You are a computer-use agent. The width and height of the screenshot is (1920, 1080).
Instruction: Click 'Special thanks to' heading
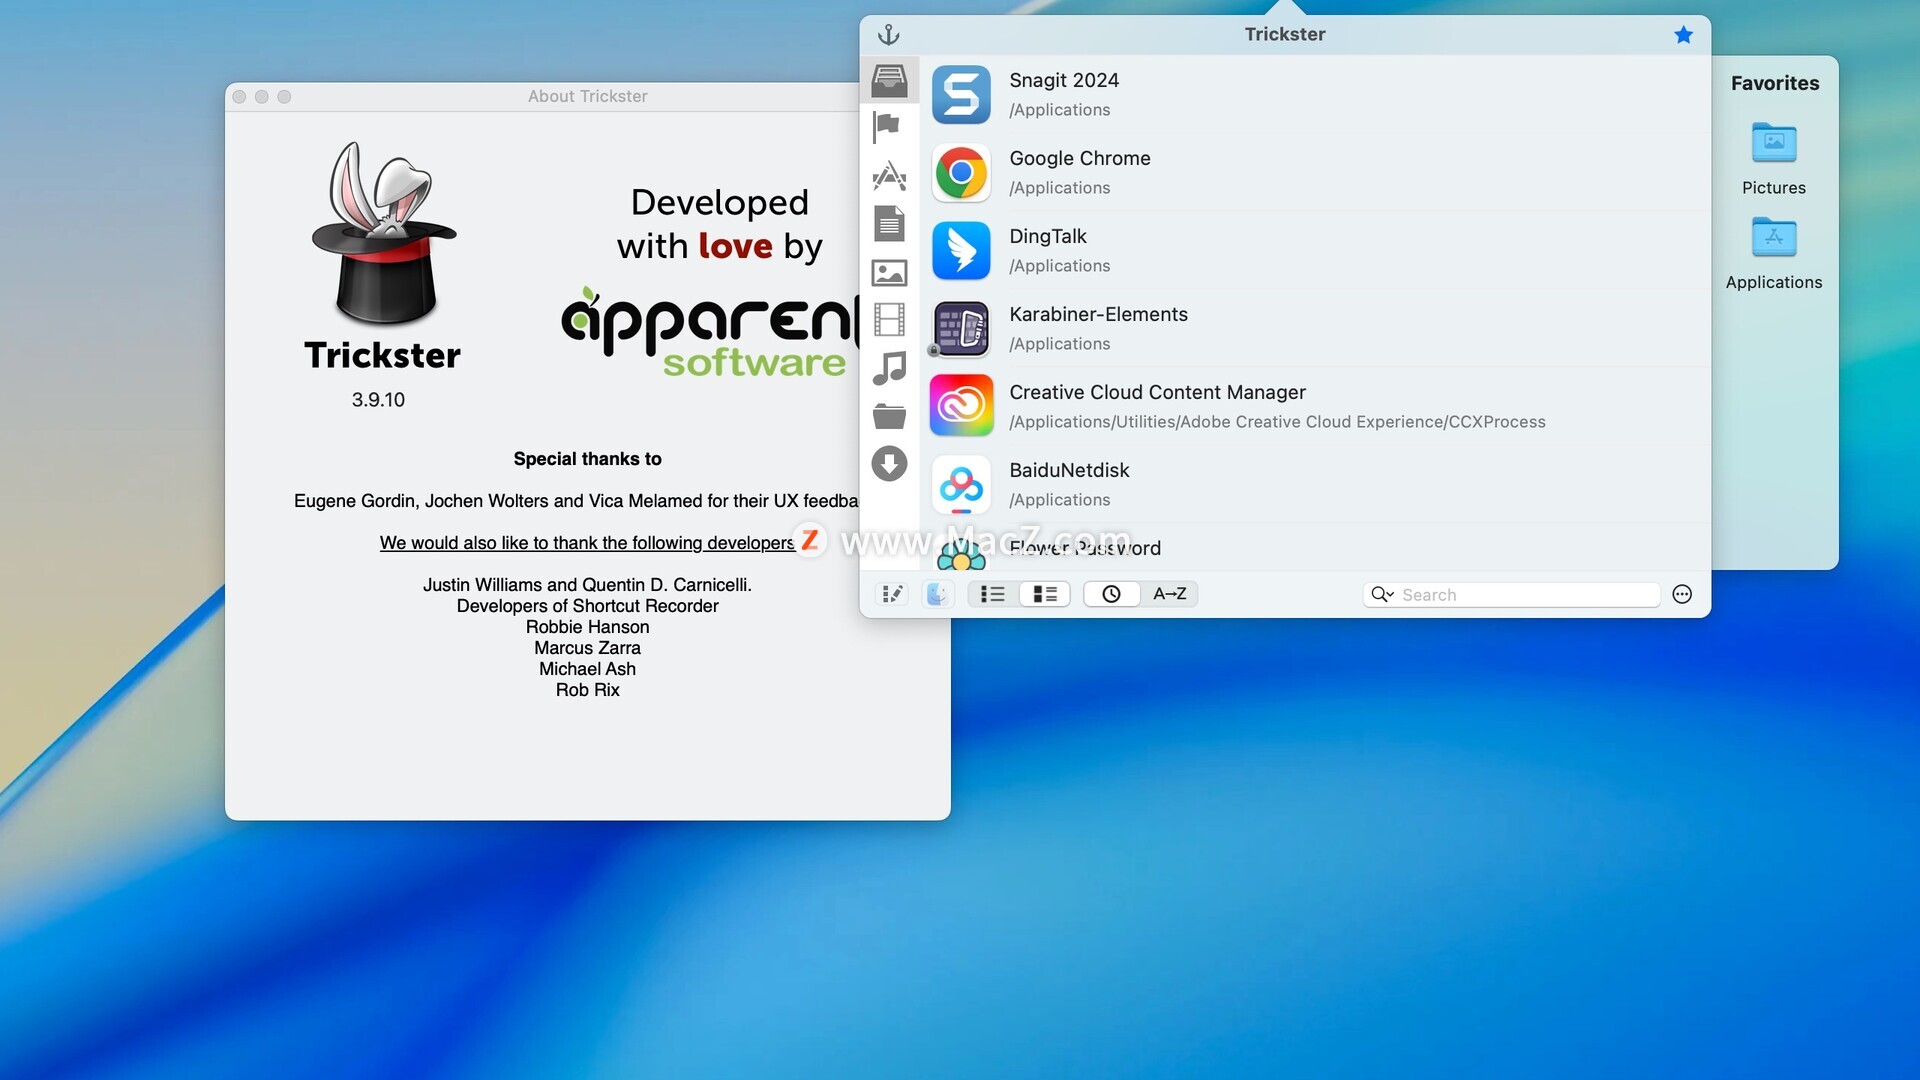pos(587,459)
